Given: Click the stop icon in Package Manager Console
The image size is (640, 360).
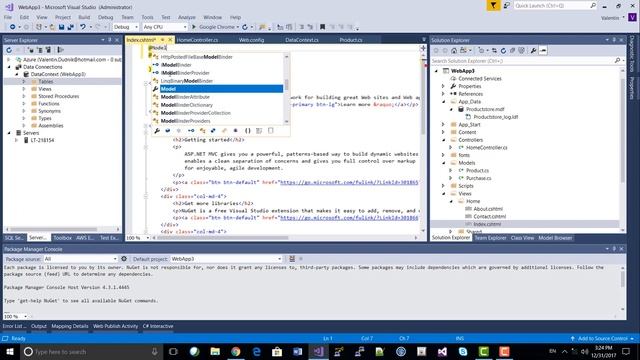Looking at the screenshot, I should (x=301, y=259).
